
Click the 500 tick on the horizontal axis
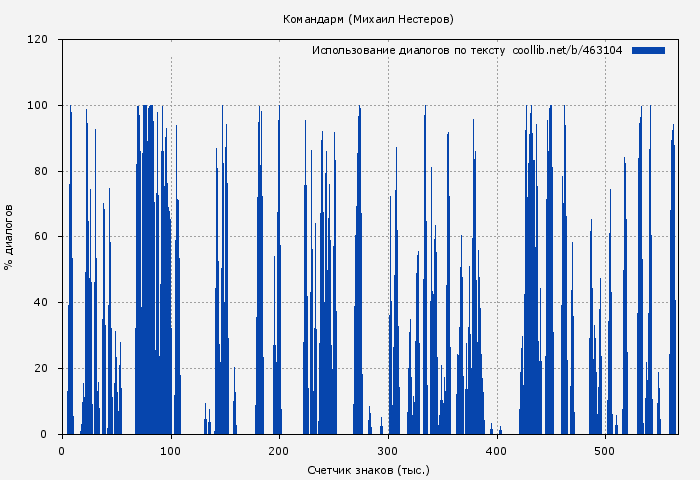pos(606,451)
